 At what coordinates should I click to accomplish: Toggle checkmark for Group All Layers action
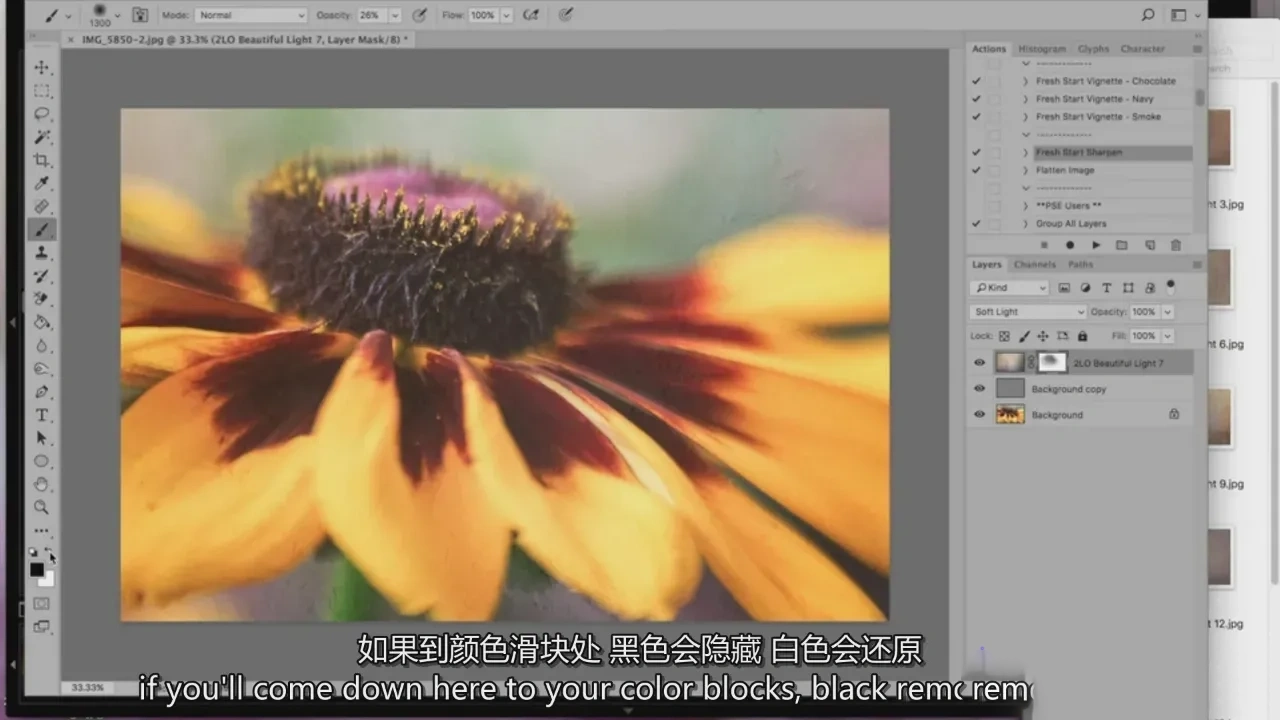(976, 224)
